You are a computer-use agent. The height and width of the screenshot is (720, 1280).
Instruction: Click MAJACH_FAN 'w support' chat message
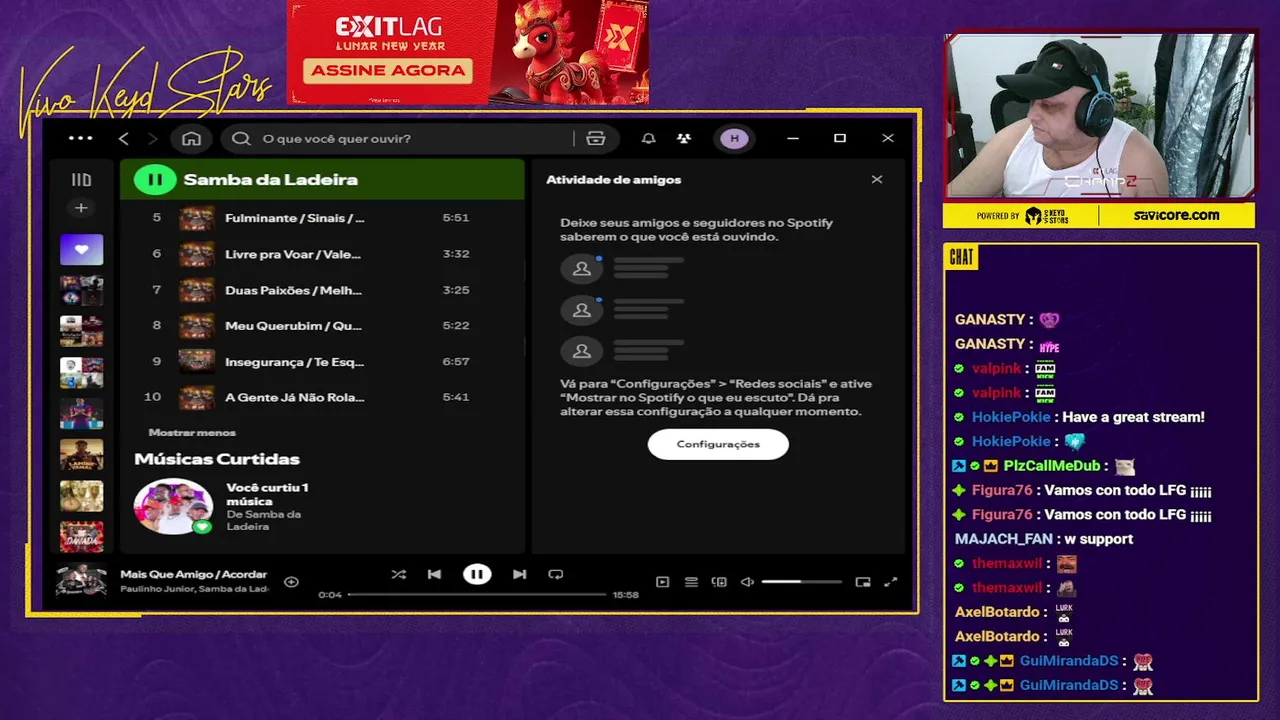click(x=1098, y=539)
